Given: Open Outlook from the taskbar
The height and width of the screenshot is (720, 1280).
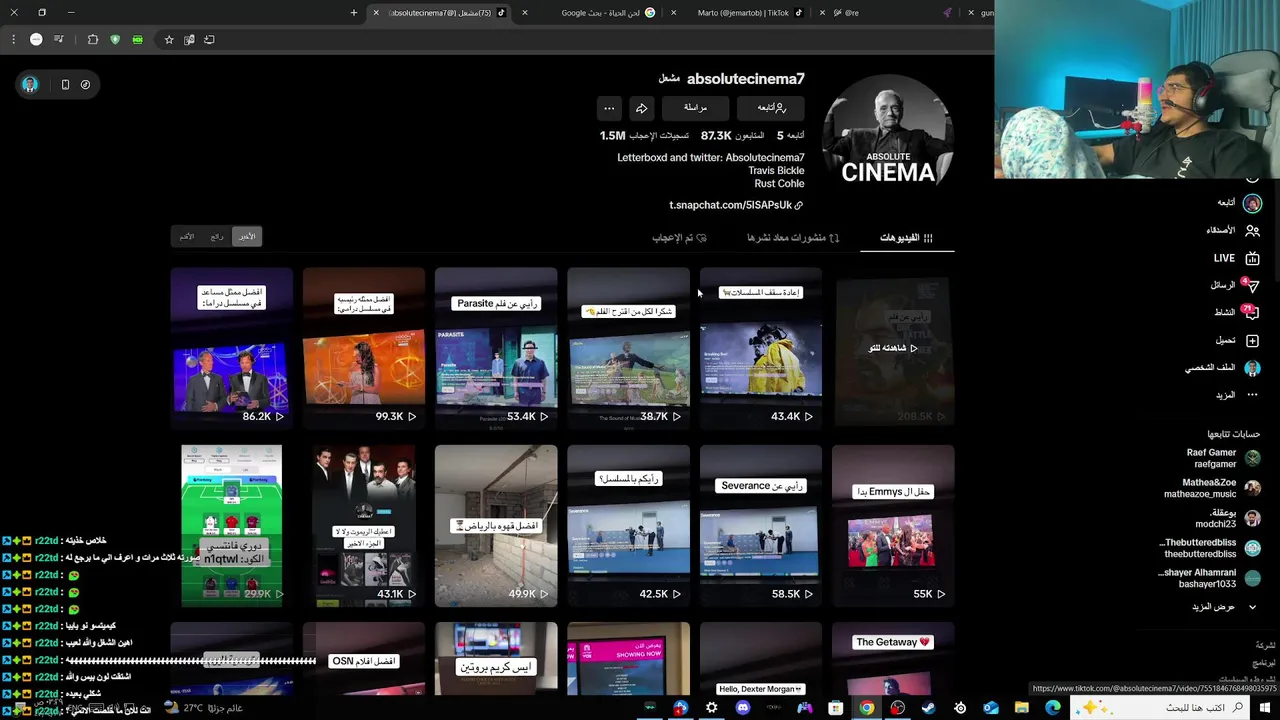Looking at the screenshot, I should coord(990,708).
